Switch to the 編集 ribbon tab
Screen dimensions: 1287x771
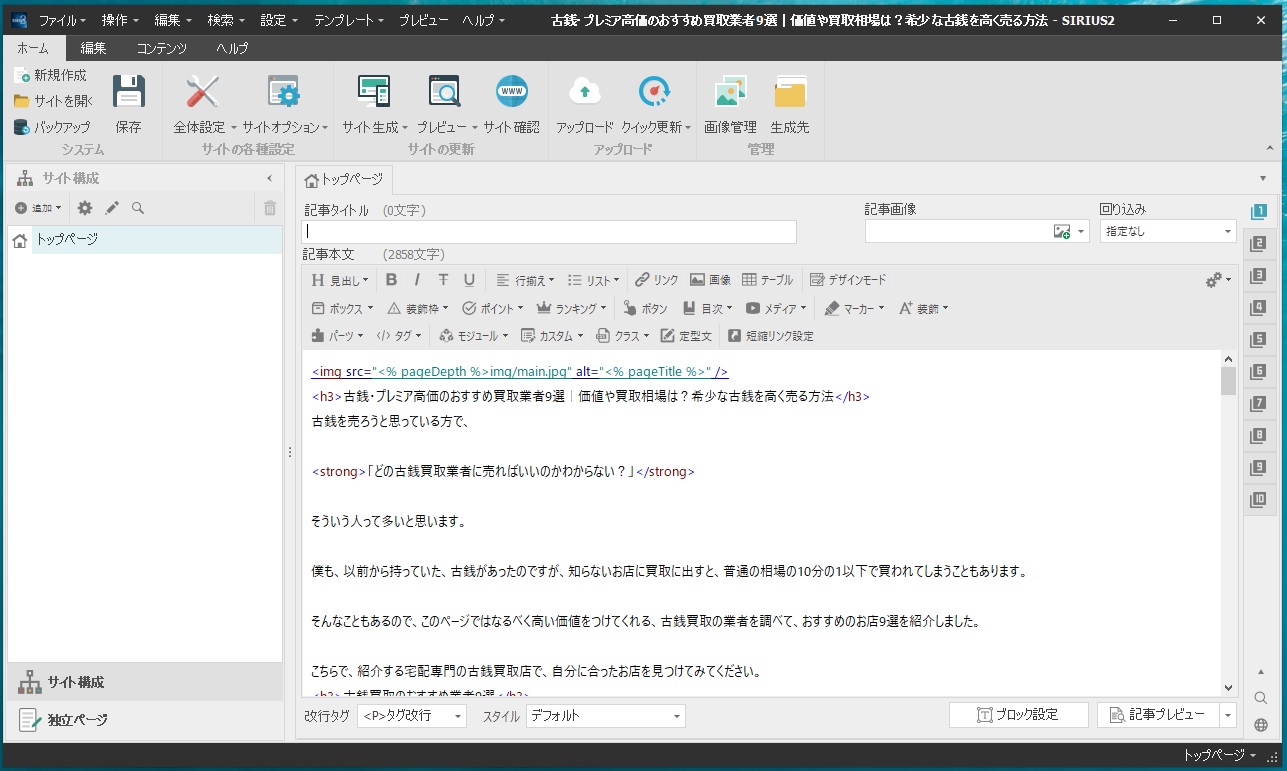click(93, 48)
